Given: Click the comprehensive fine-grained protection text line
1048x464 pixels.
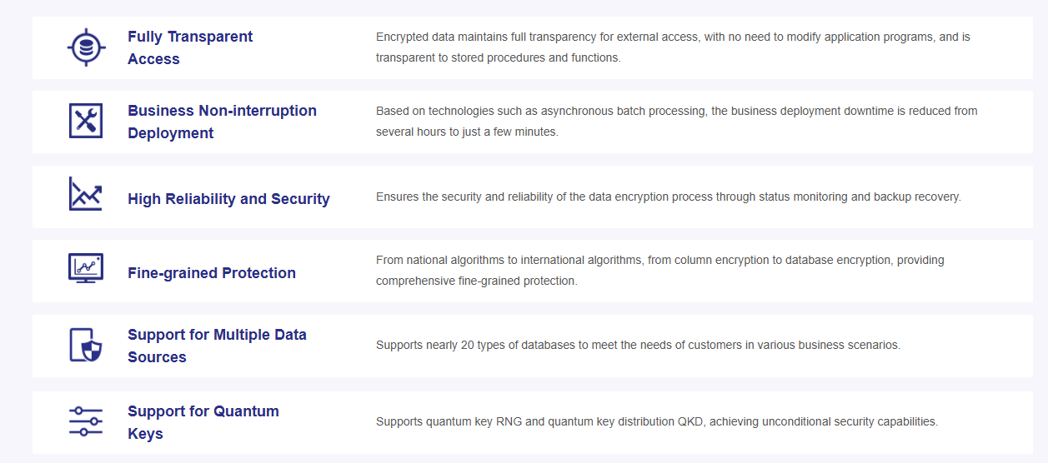Looking at the screenshot, I should [x=476, y=281].
